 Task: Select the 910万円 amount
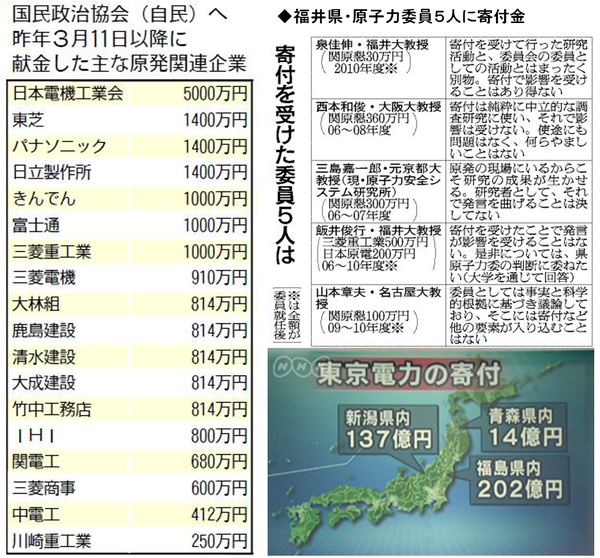(219, 278)
